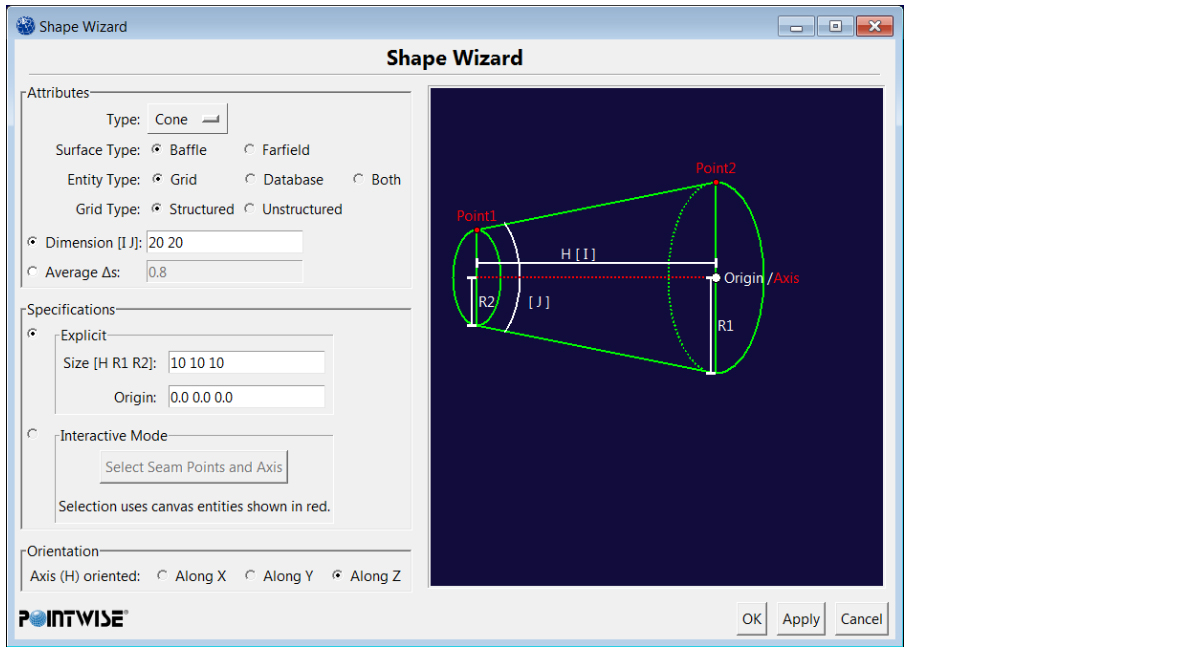The width and height of the screenshot is (1200, 653).
Task: Switch to Interactive Mode specification
Action: [x=33, y=433]
